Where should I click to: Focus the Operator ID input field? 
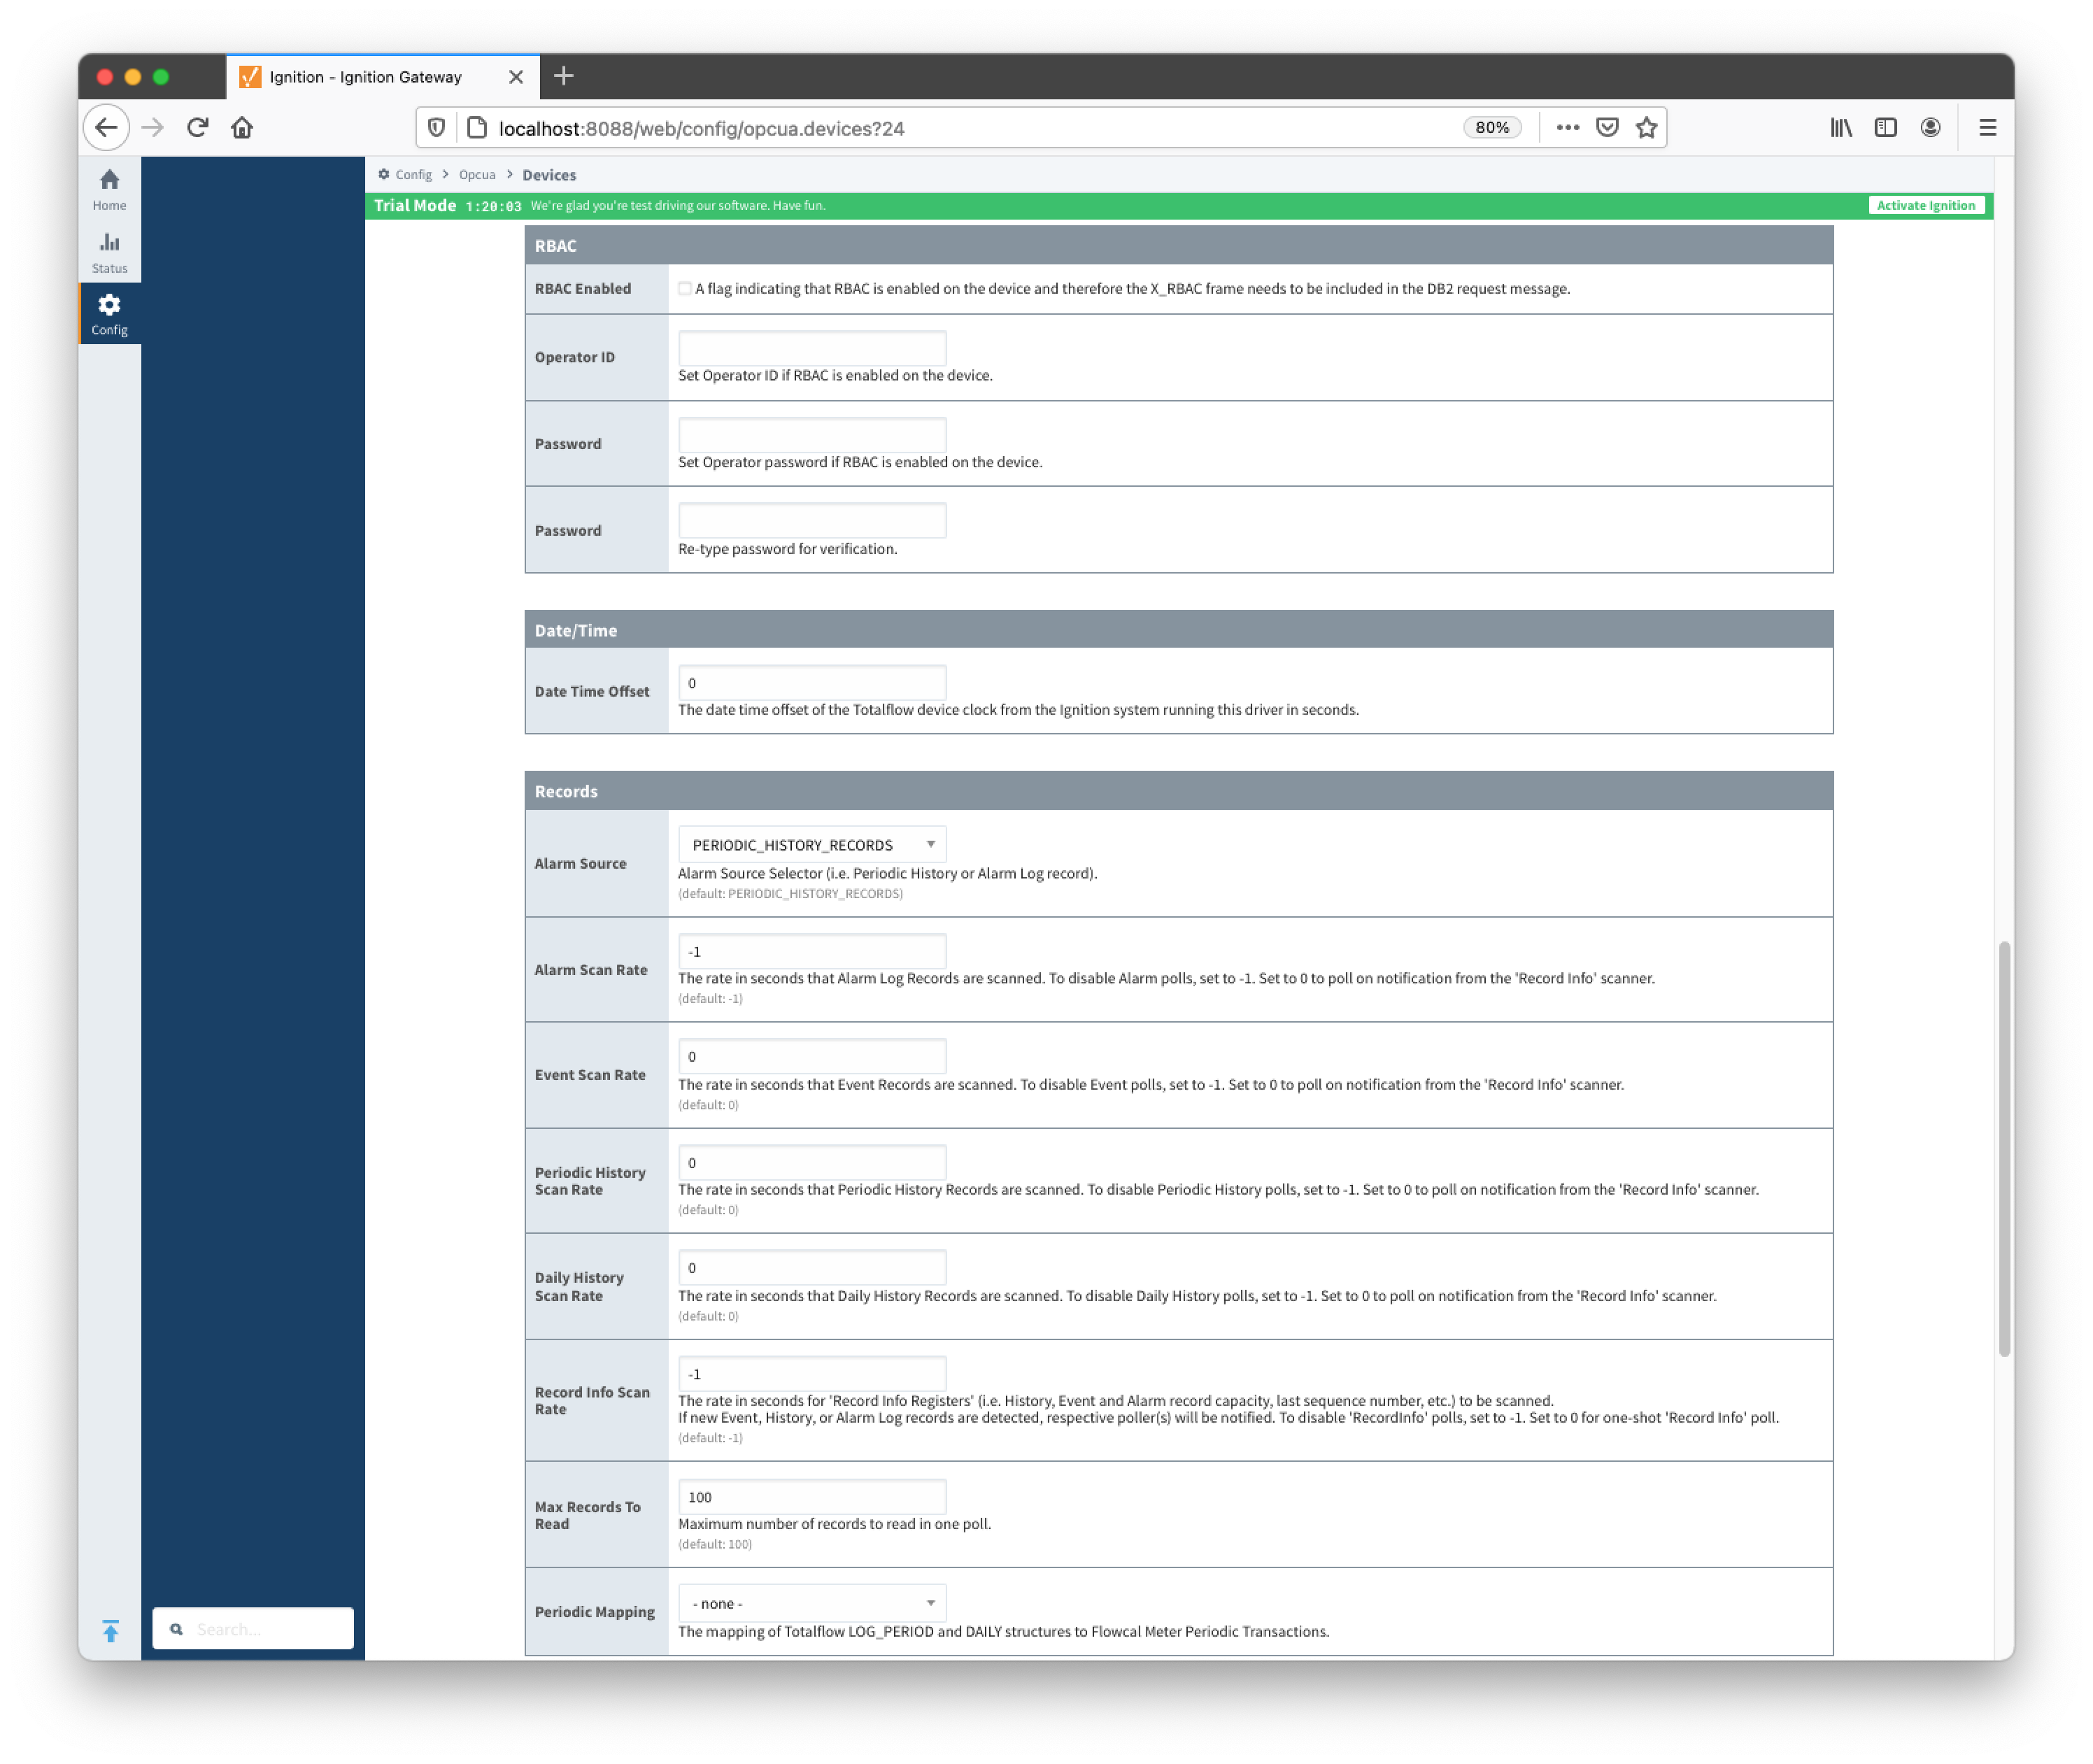[x=812, y=348]
